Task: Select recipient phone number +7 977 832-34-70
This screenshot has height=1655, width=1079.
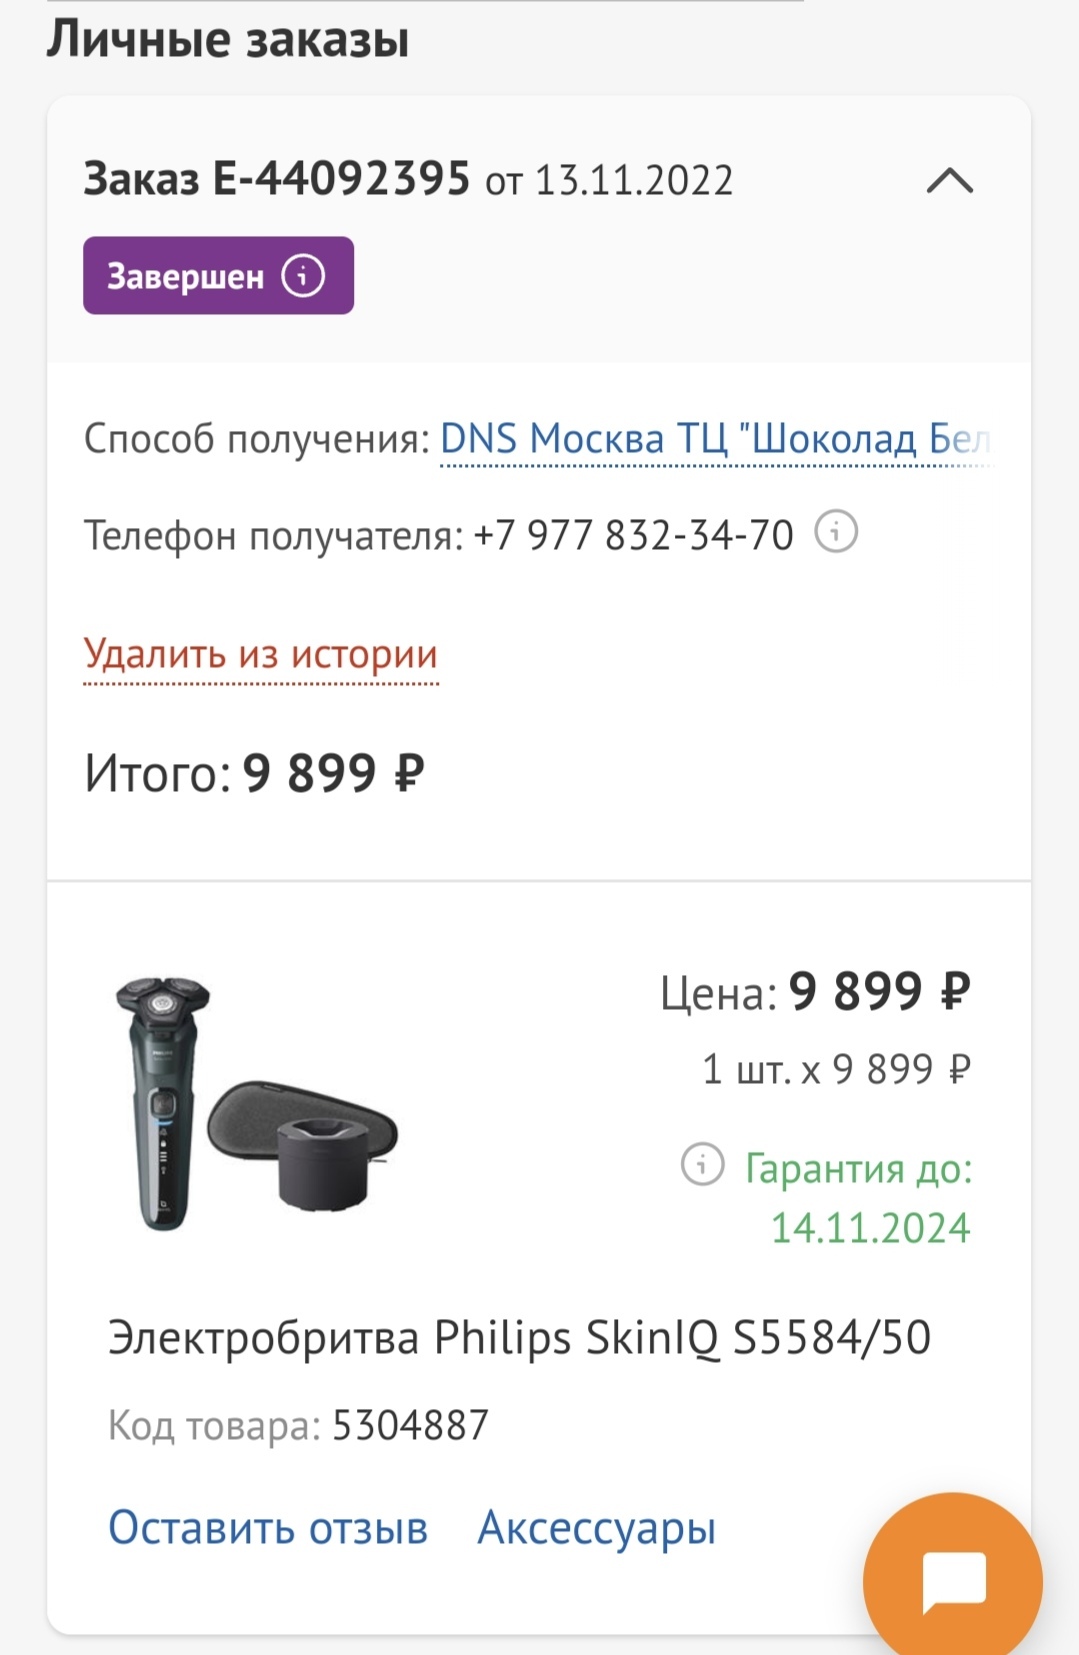Action: 633,536
